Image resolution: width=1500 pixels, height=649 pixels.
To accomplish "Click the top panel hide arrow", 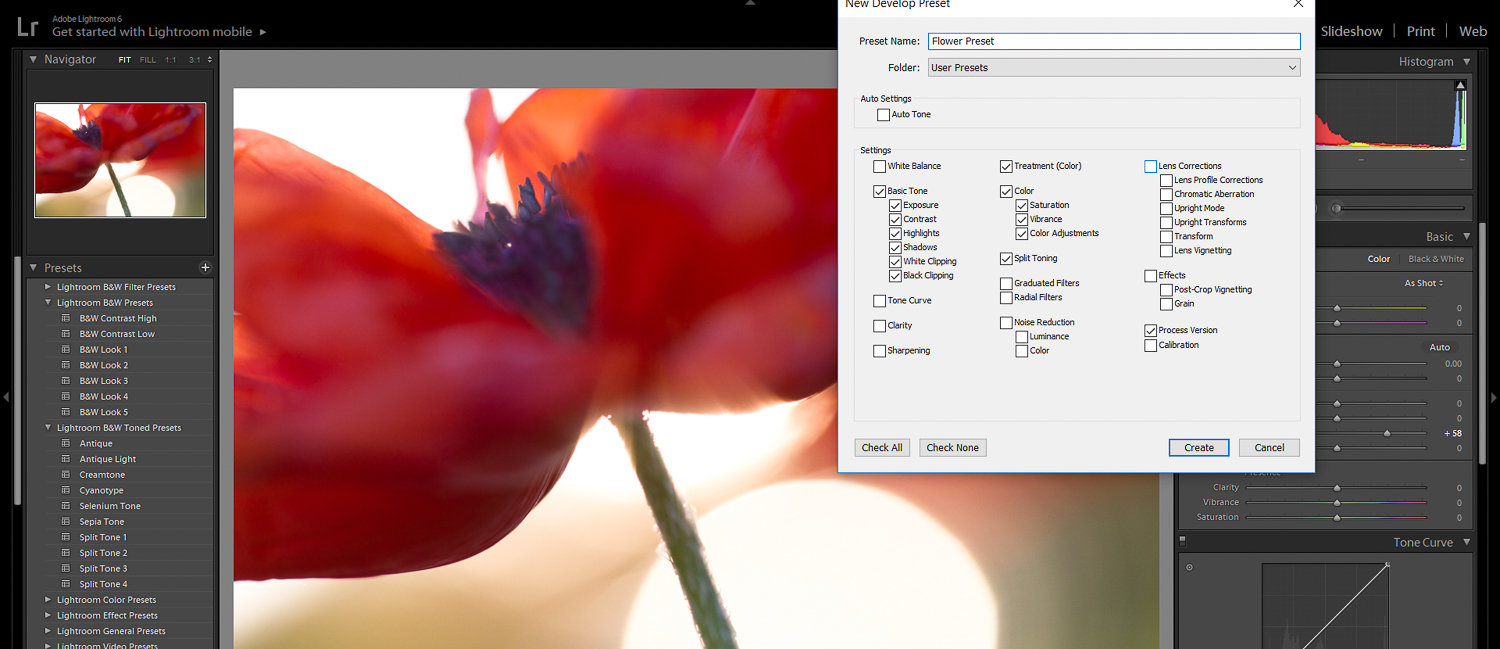I will (750, 3).
